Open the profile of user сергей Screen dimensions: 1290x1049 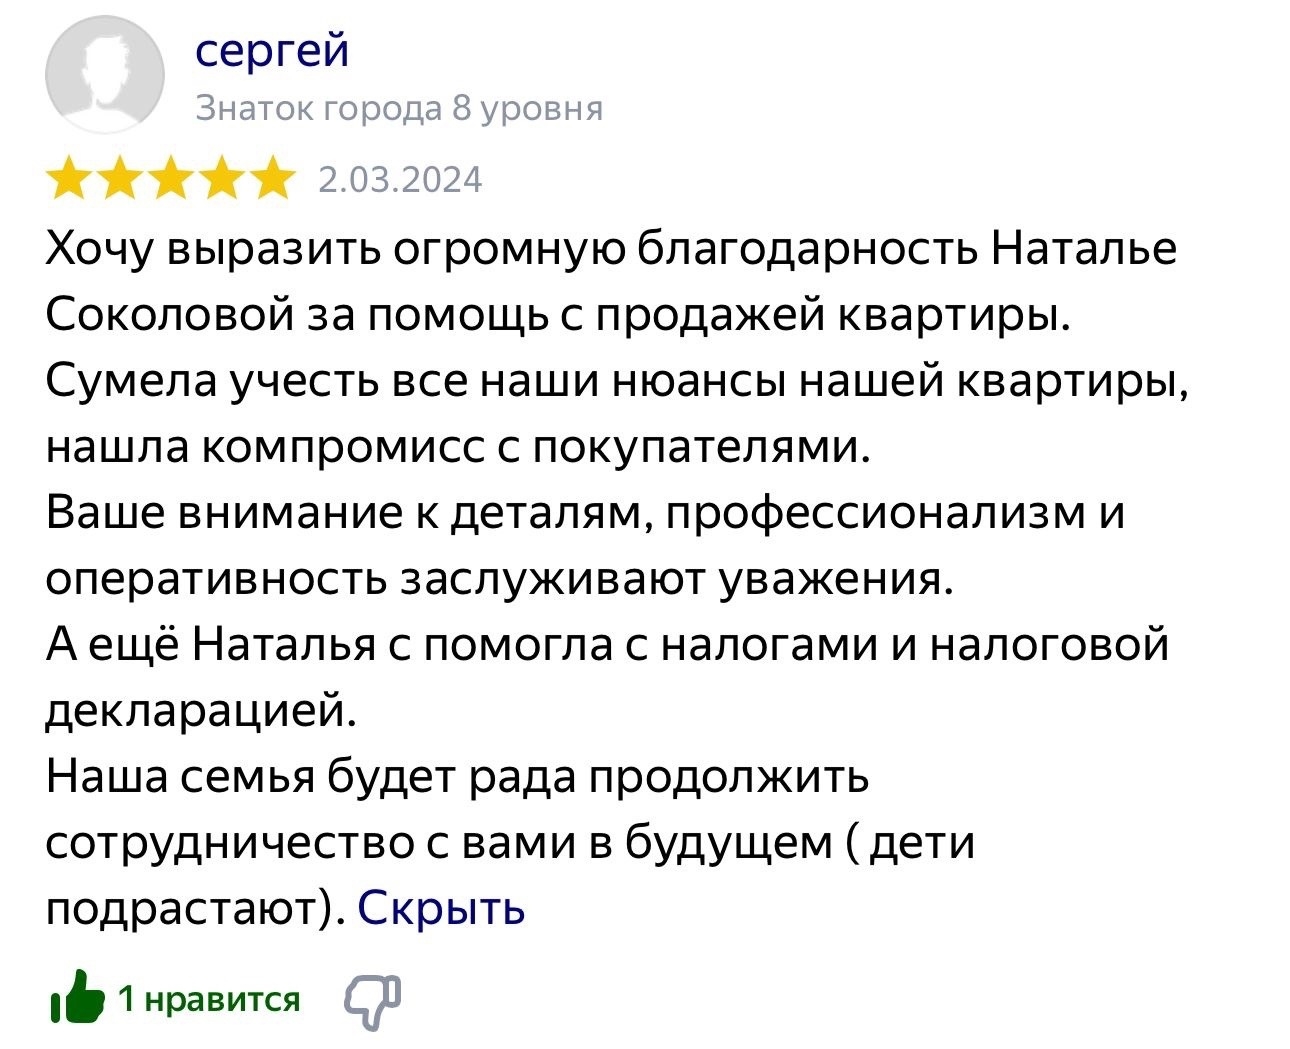click(x=273, y=48)
